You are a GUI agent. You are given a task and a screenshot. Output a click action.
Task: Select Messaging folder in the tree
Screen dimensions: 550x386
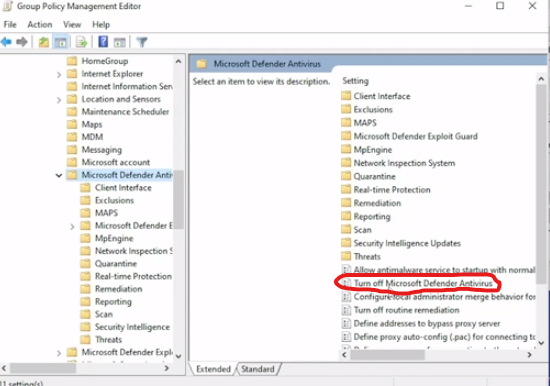tap(102, 150)
